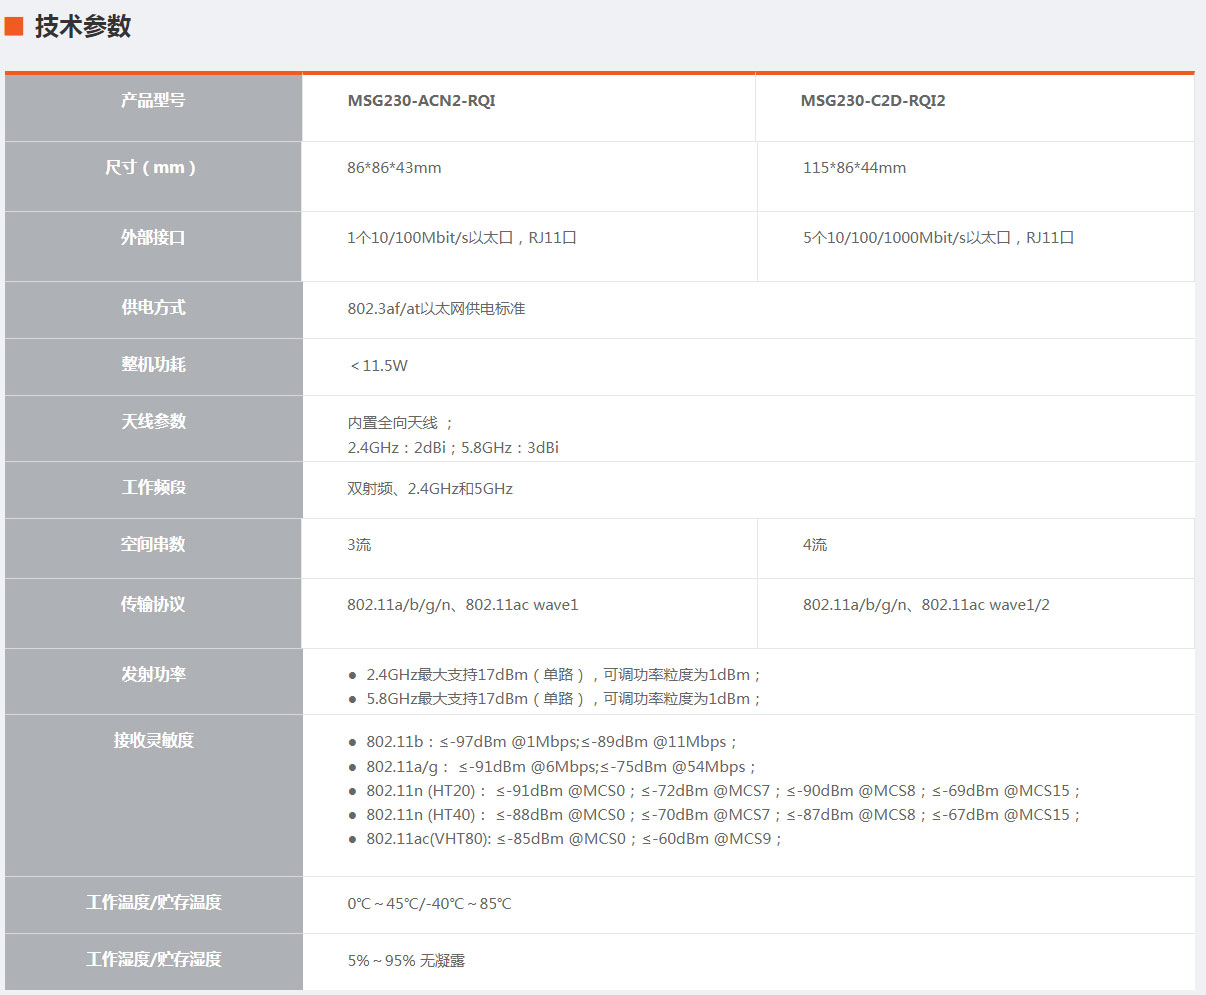1206x995 pixels.
Task: Select the MSG230-C2D-RQI2 model header
Action: click(x=872, y=101)
